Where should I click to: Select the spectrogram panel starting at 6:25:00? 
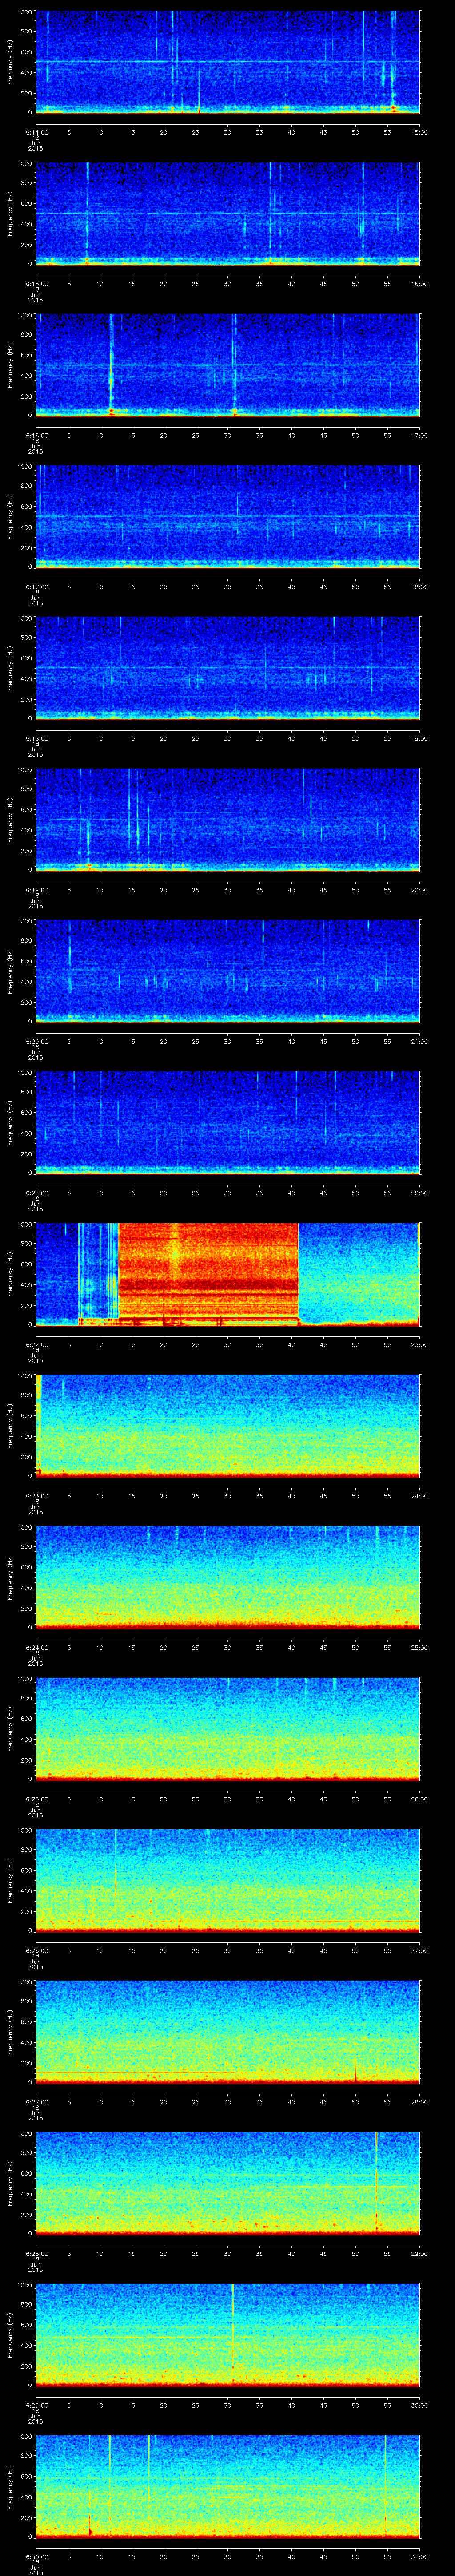point(227,1729)
